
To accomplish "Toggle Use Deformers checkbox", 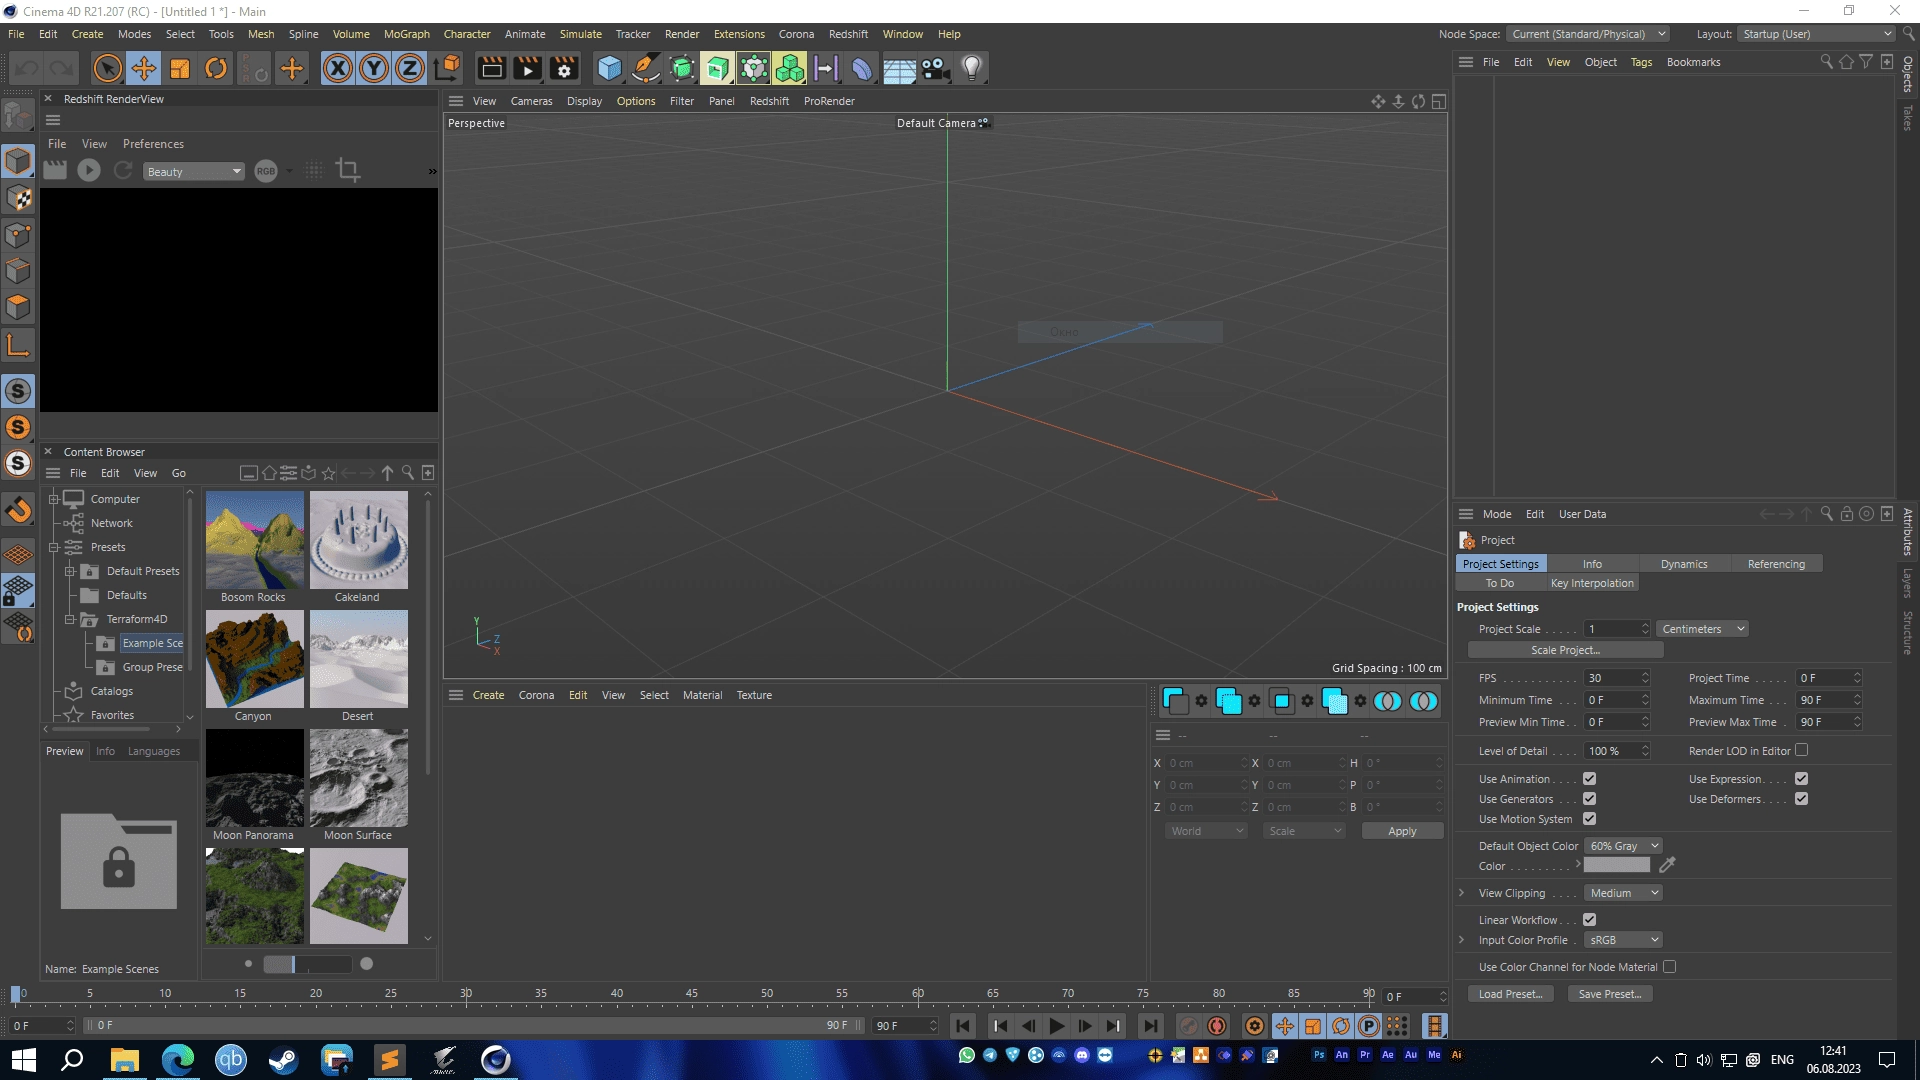I will click(1801, 799).
